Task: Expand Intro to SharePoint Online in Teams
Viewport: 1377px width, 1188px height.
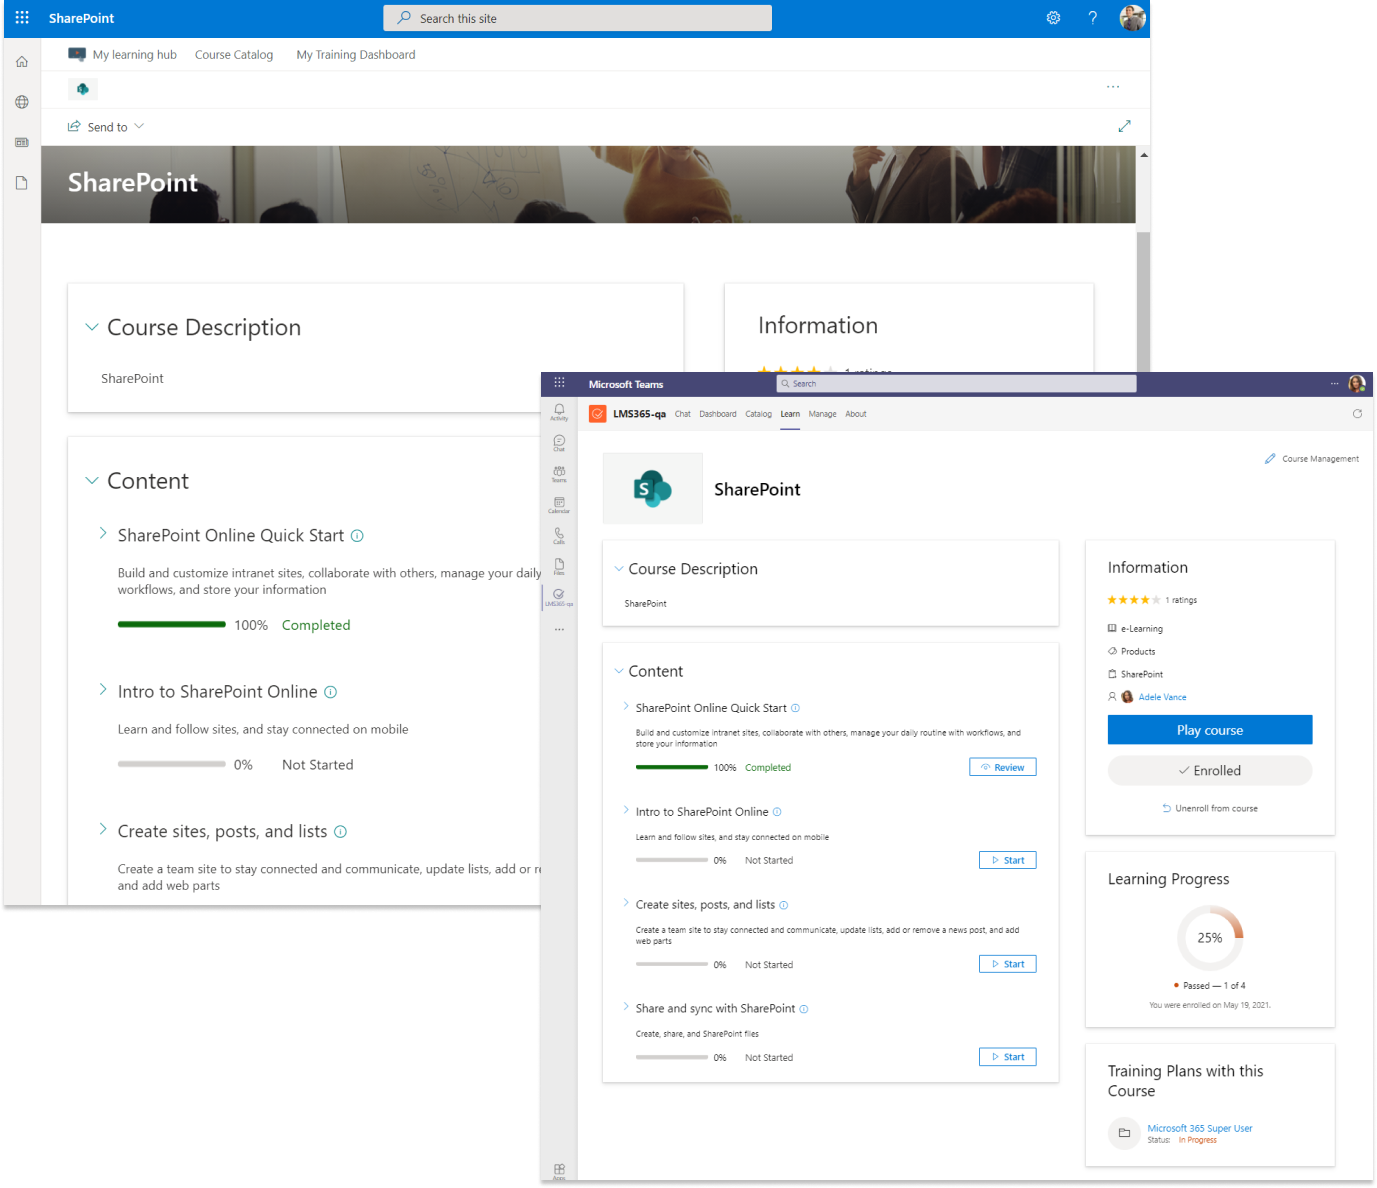Action: click(626, 811)
